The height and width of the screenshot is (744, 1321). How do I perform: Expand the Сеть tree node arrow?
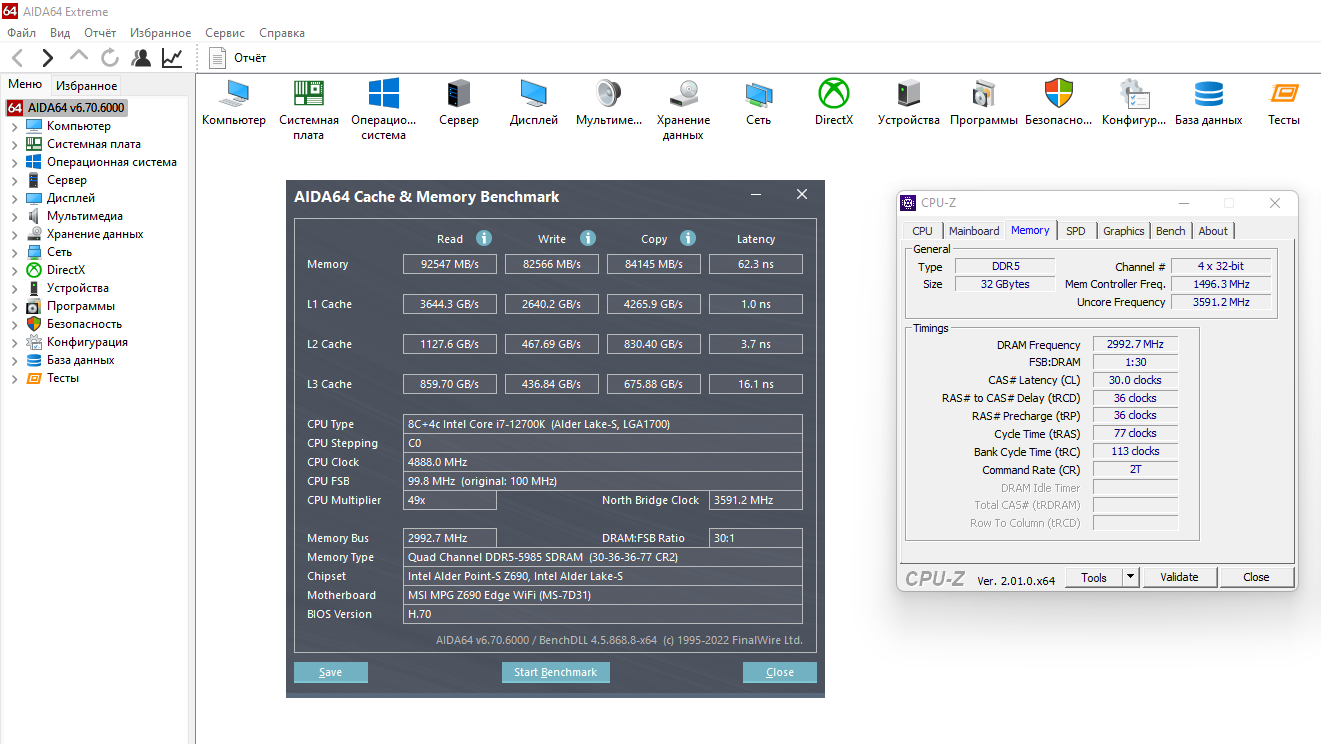pos(14,252)
